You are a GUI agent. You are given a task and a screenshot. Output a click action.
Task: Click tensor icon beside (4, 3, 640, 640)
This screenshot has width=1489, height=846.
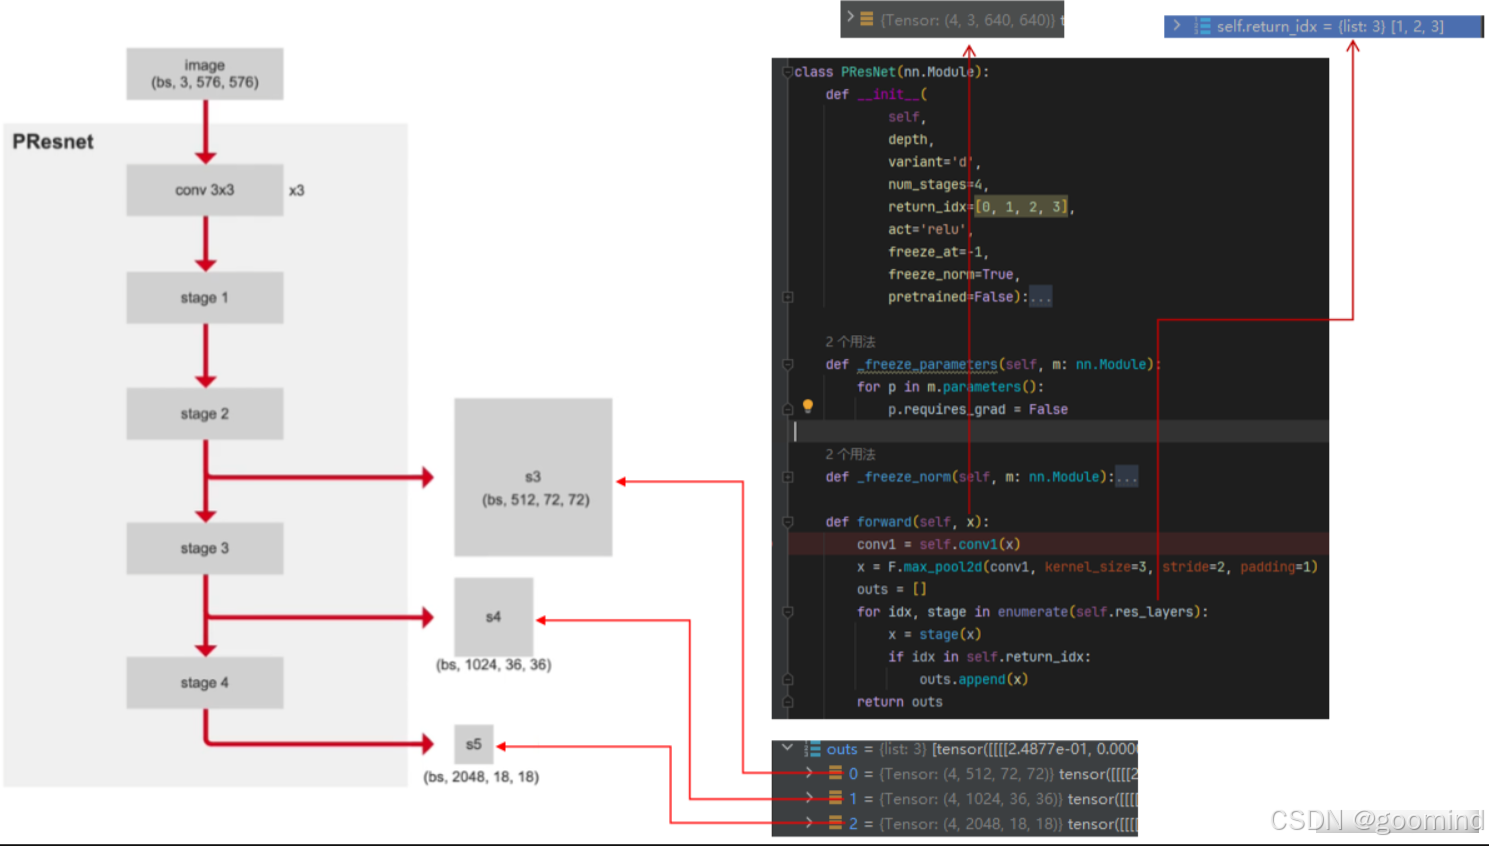(867, 19)
